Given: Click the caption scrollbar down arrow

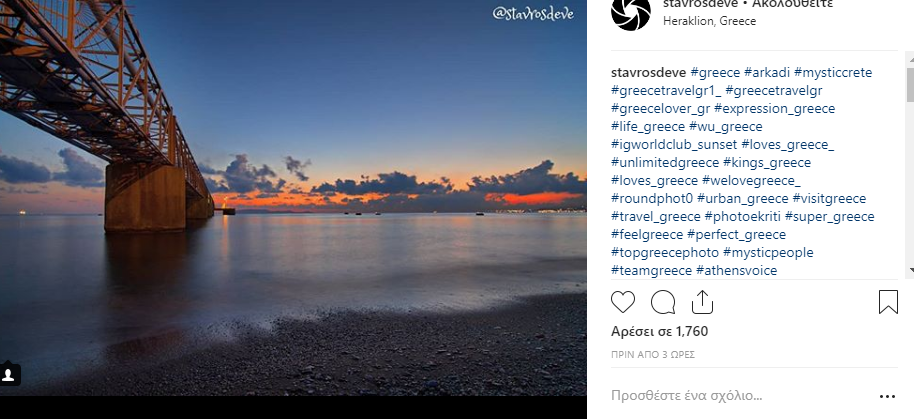Looking at the screenshot, I should (x=910, y=270).
